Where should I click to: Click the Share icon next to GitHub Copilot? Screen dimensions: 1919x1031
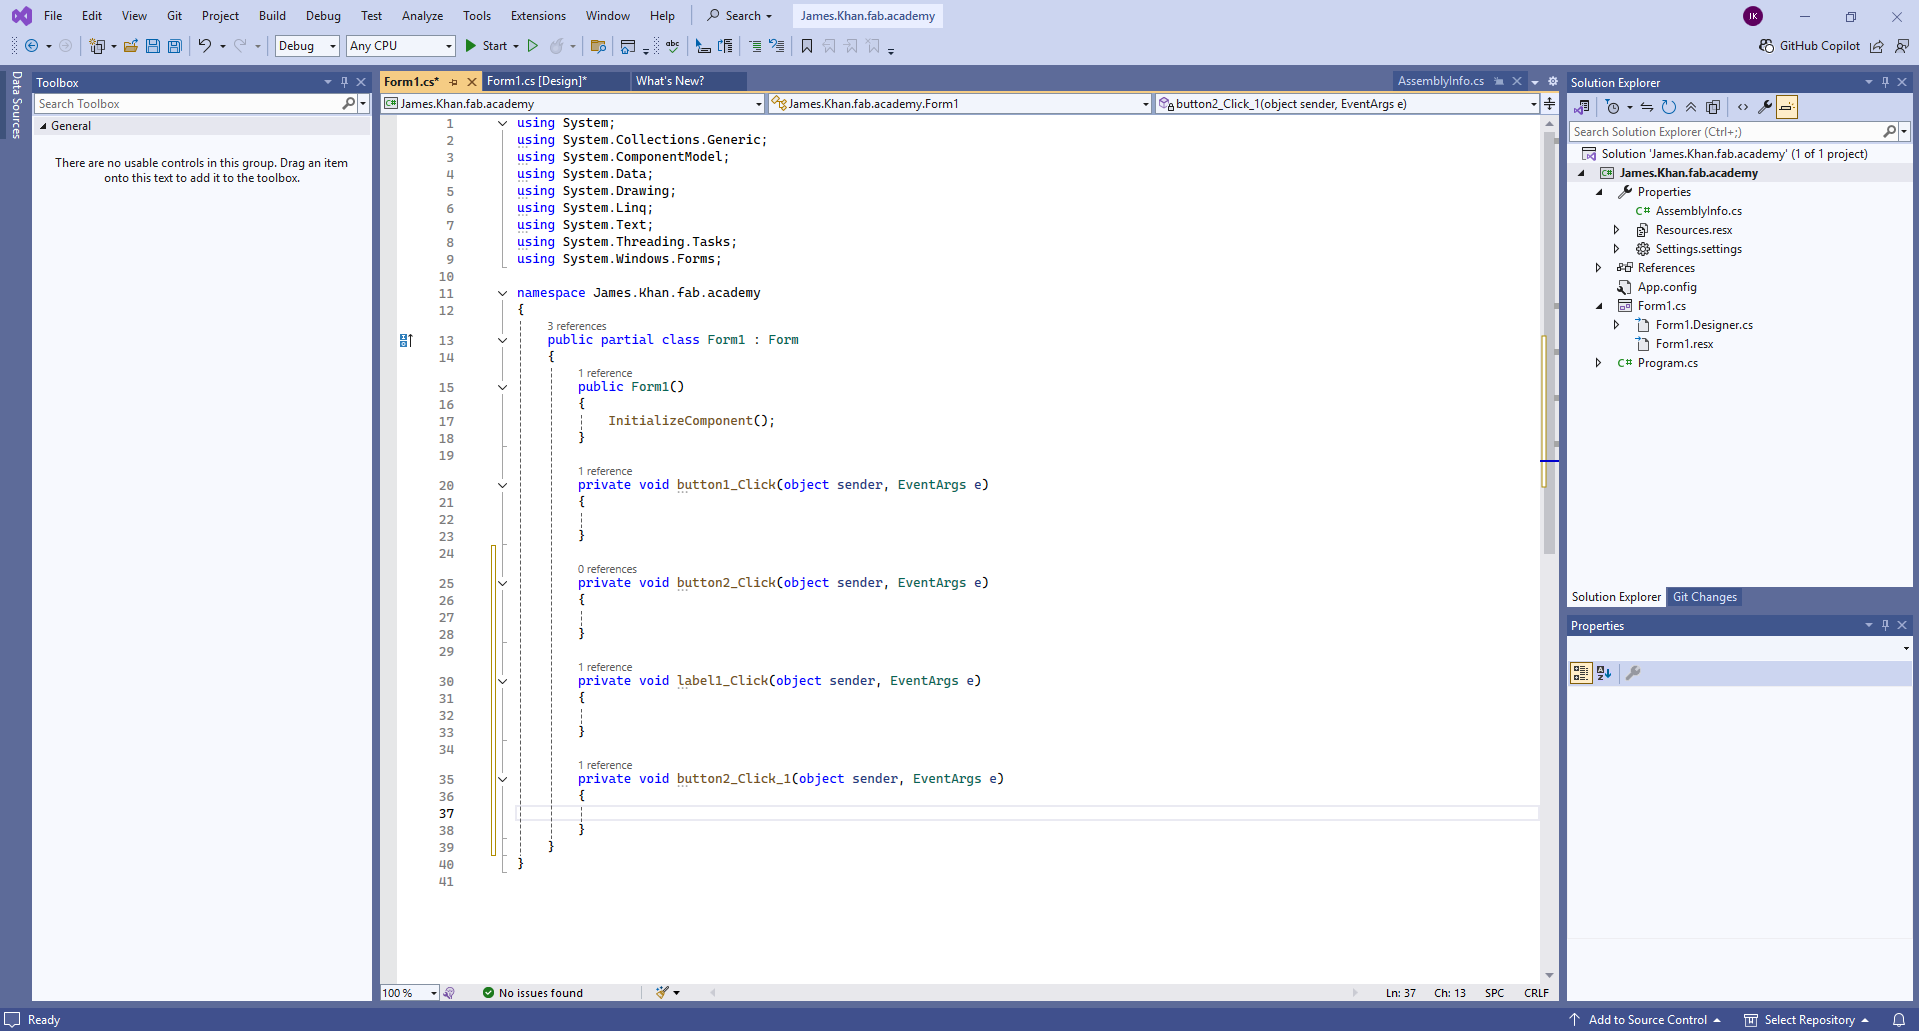coord(1877,46)
